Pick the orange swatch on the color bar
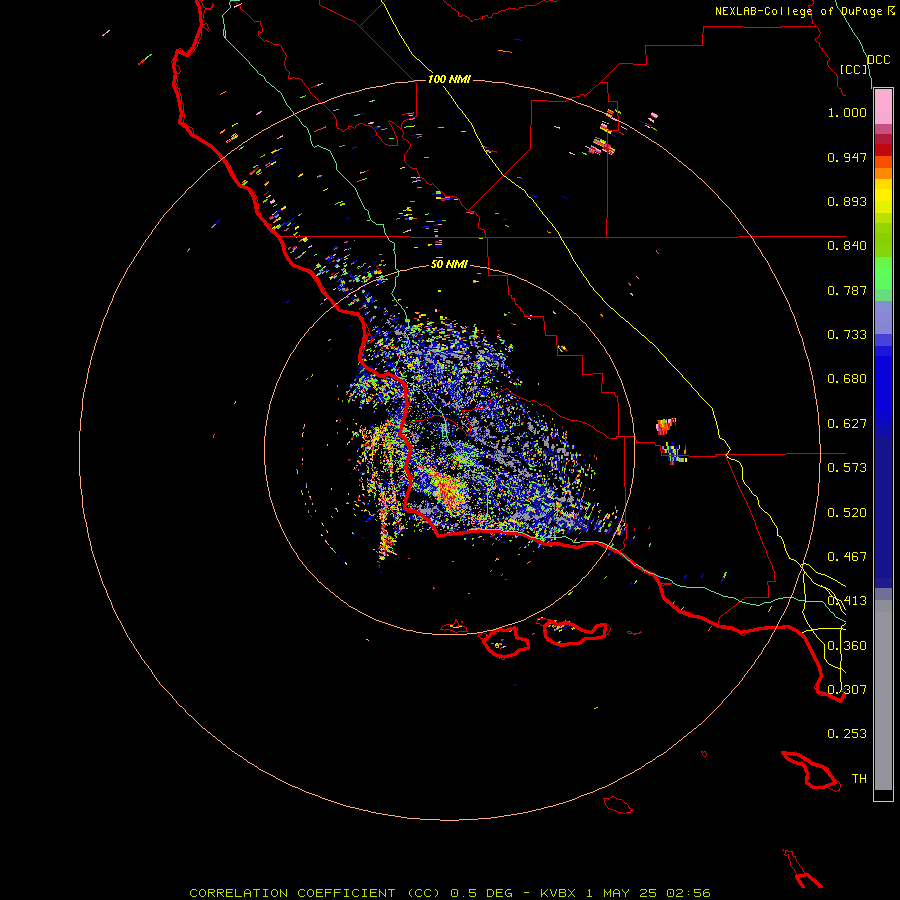 tap(883, 173)
